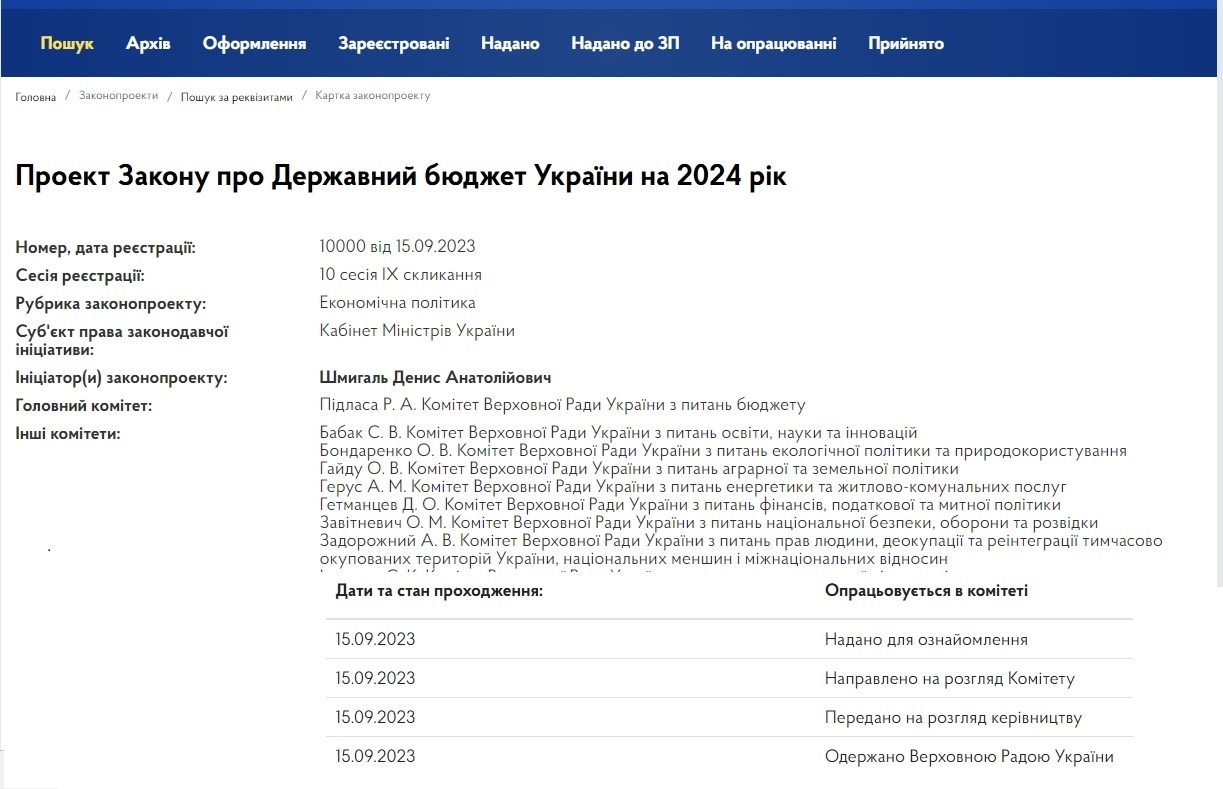Image resolution: width=1223 pixels, height=789 pixels.
Task: Switch to the Архів menu item
Action: tap(148, 43)
